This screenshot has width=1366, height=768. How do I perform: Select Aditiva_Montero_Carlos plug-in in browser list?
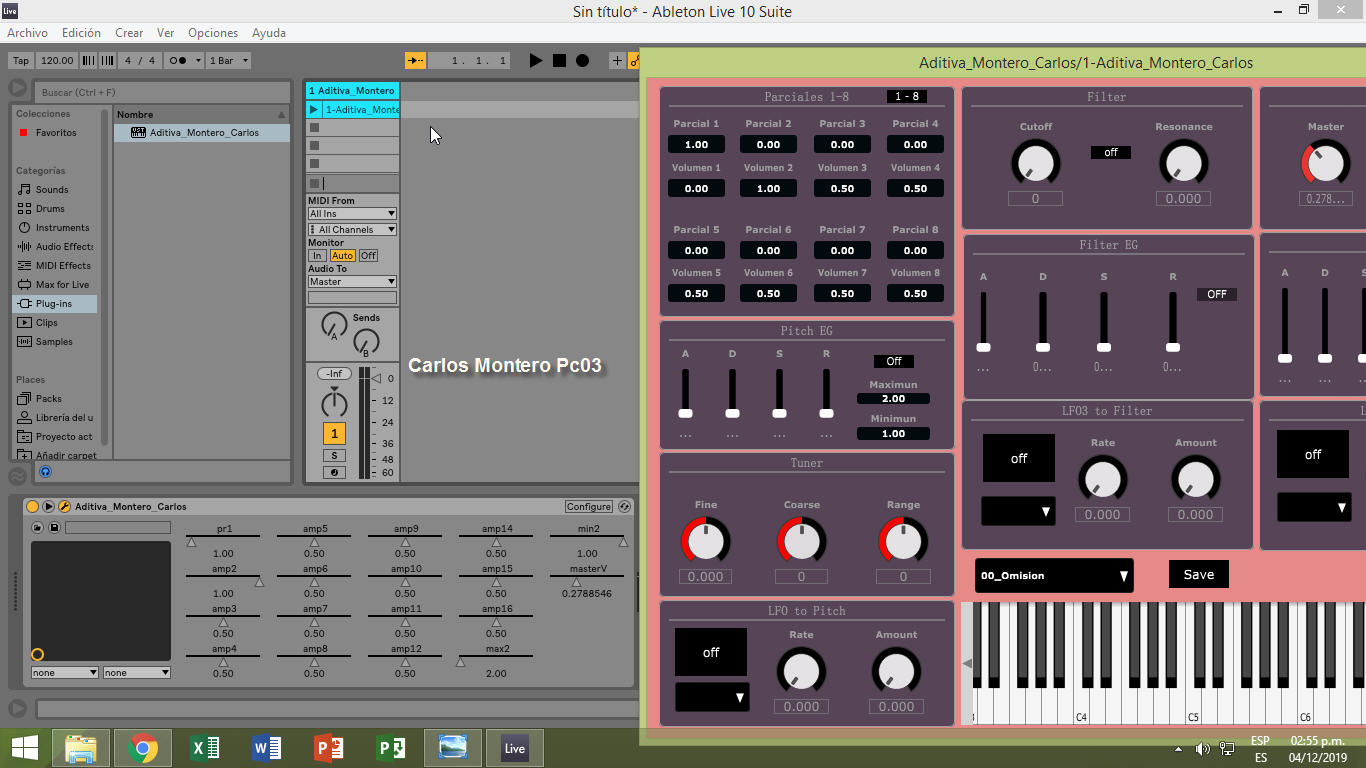[x=203, y=132]
